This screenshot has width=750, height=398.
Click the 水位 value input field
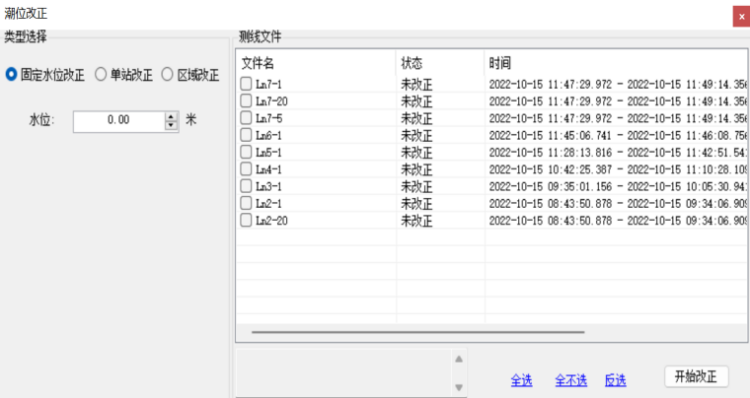119,121
